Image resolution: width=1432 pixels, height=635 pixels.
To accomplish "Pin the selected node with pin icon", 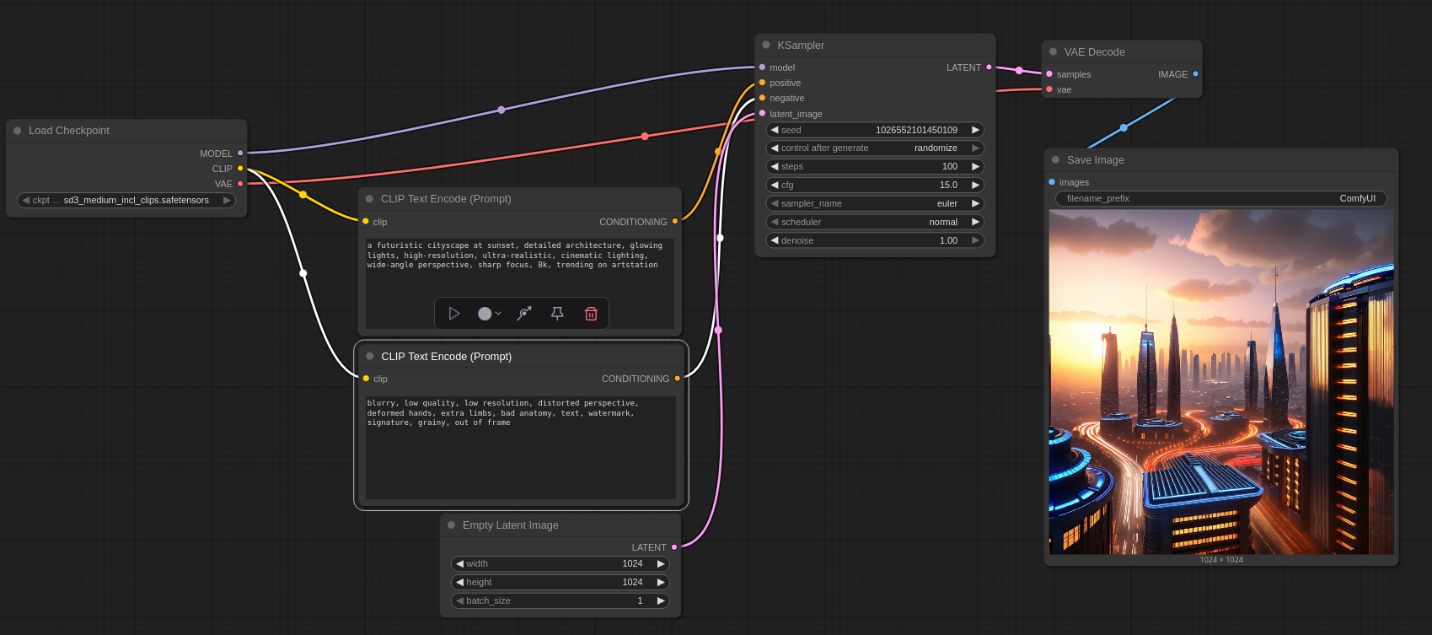I will point(557,314).
